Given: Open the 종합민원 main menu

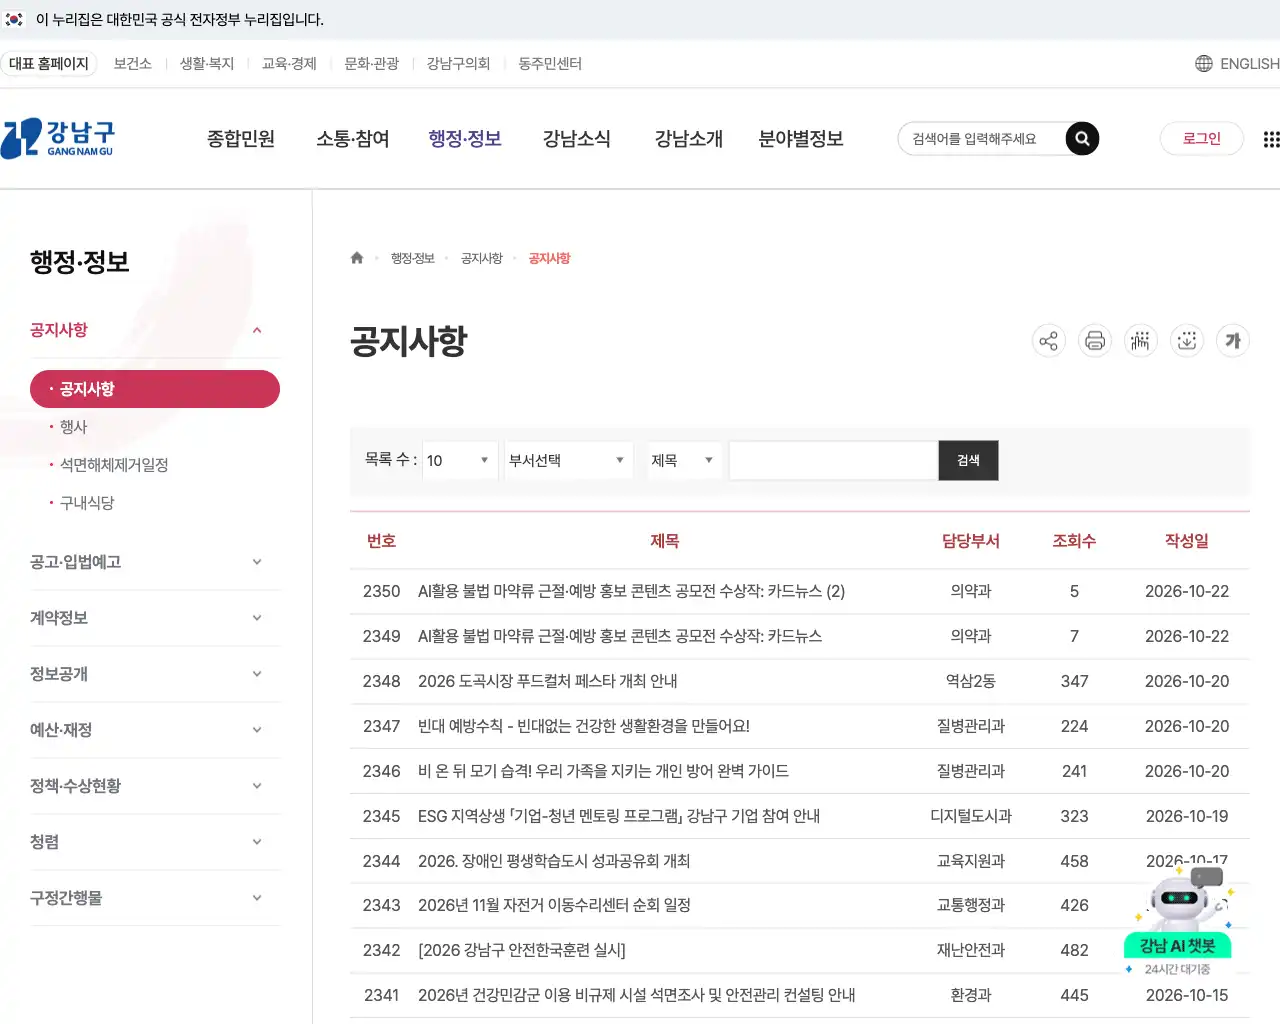Looking at the screenshot, I should point(241,139).
